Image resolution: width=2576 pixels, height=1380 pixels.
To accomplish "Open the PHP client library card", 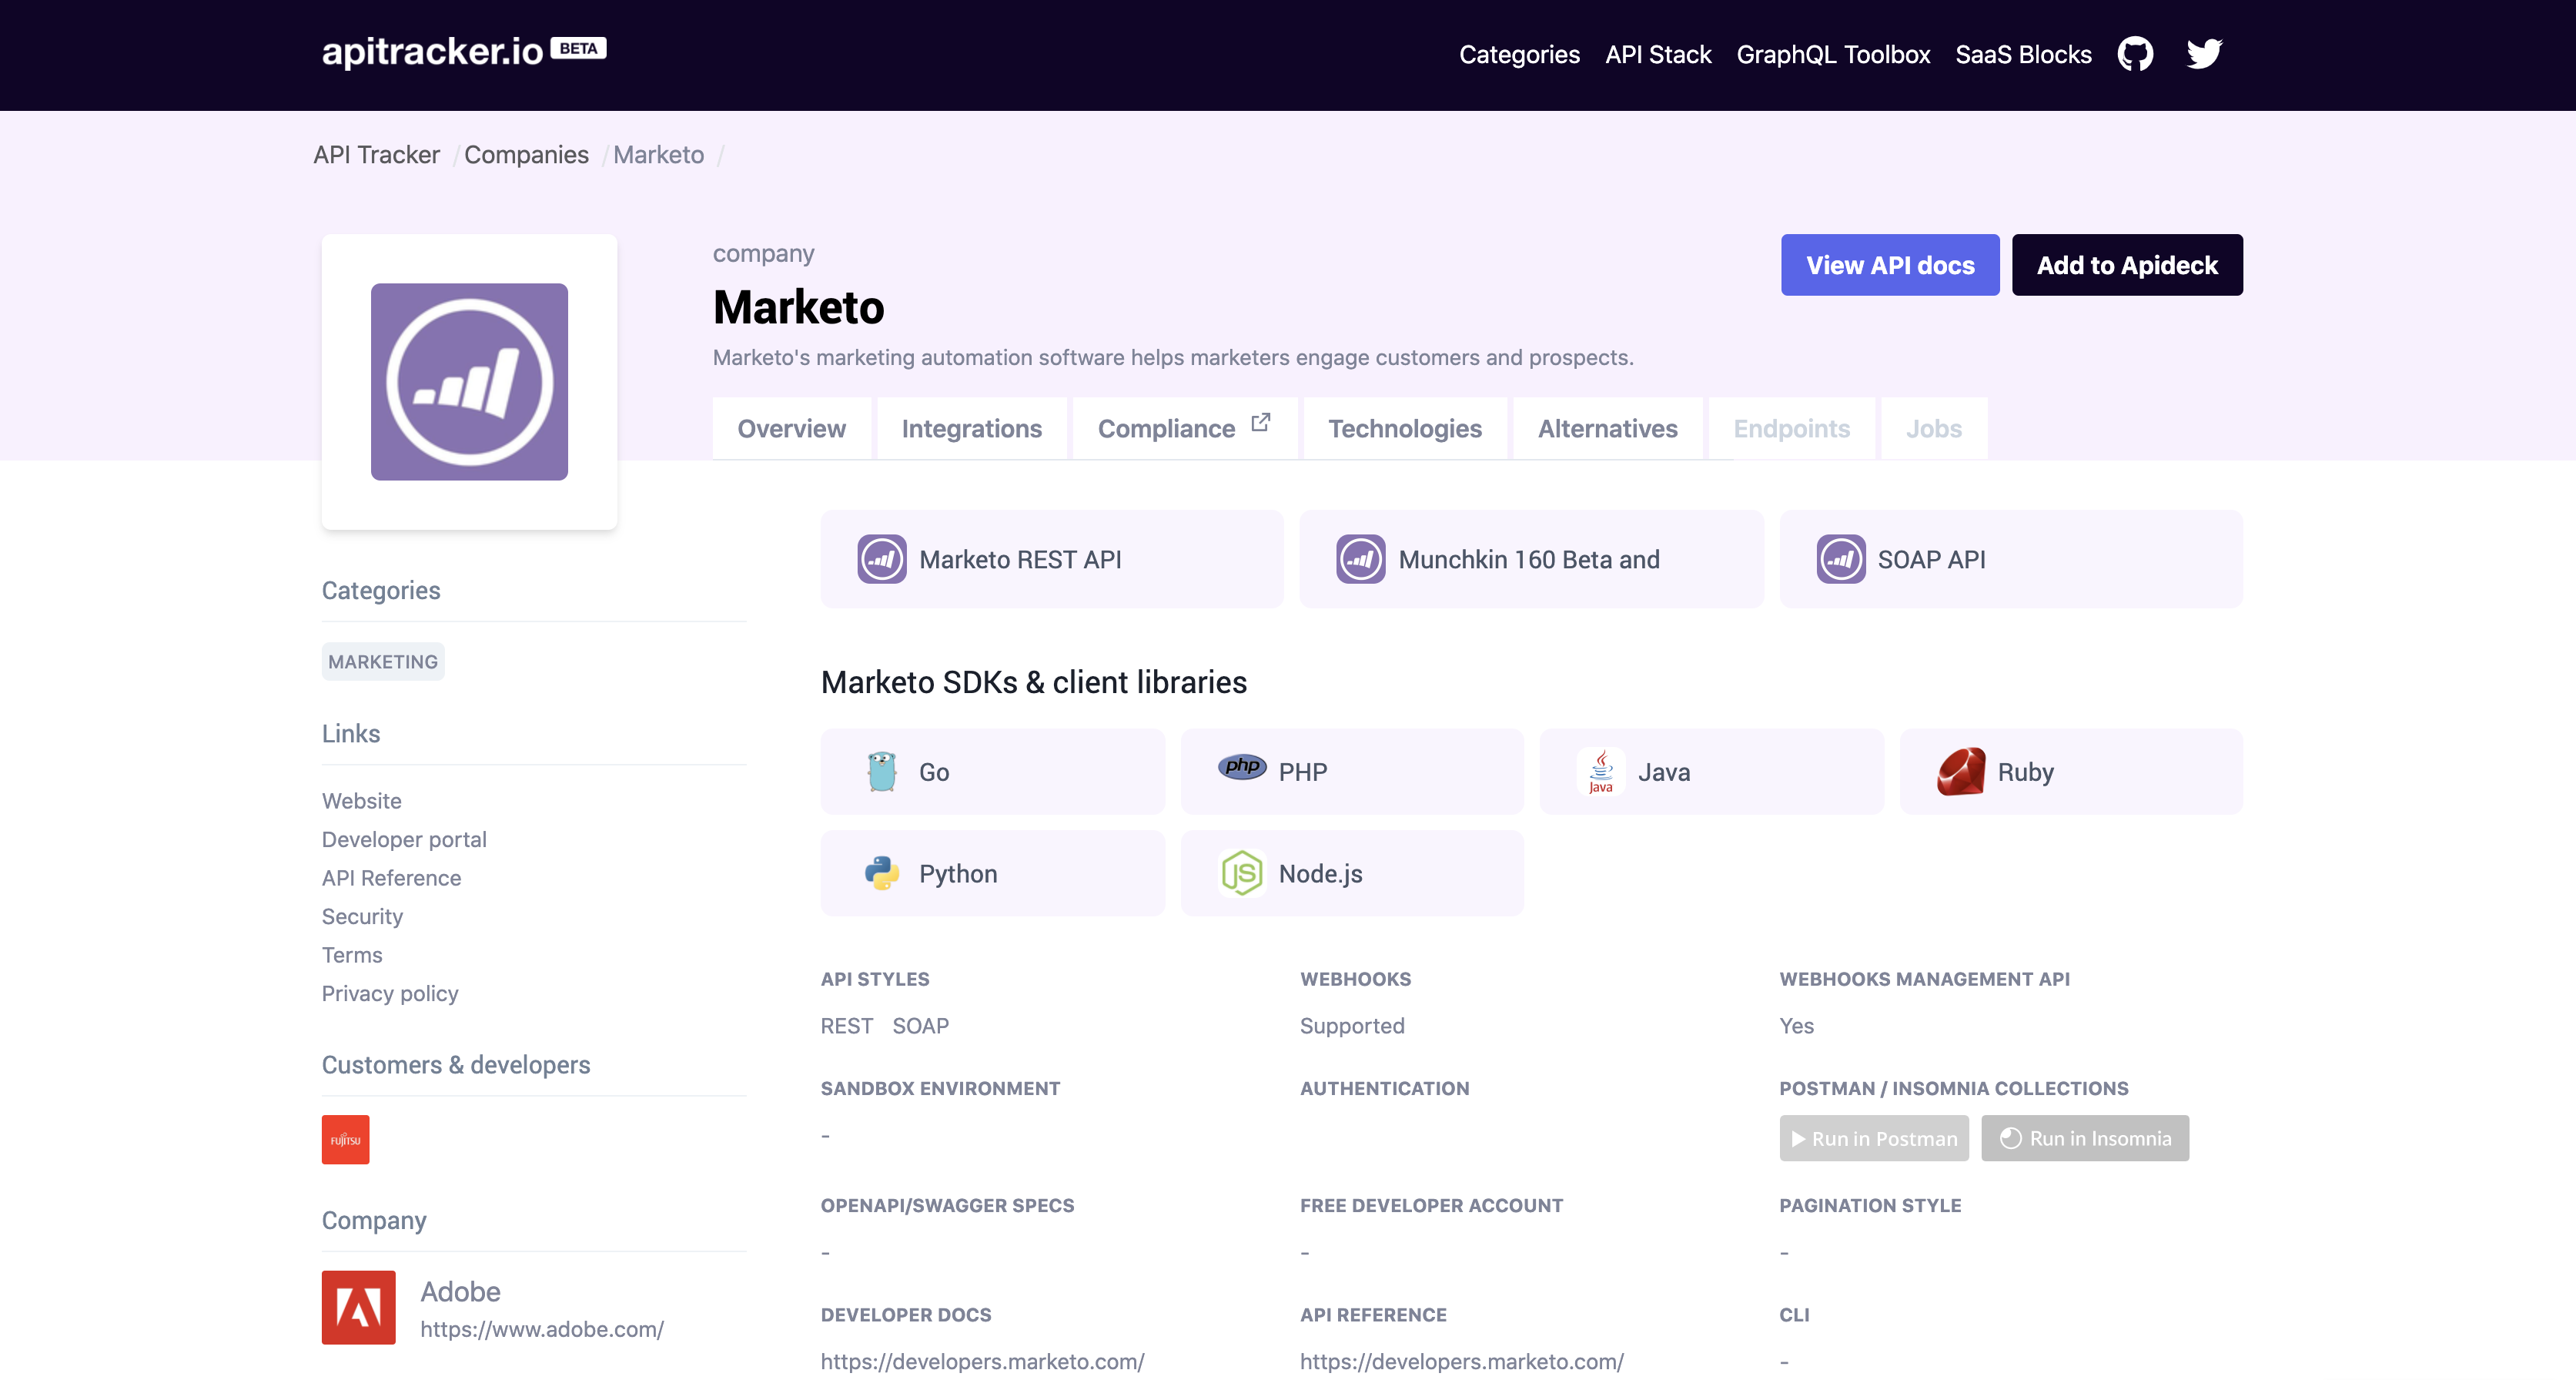I will [1351, 772].
